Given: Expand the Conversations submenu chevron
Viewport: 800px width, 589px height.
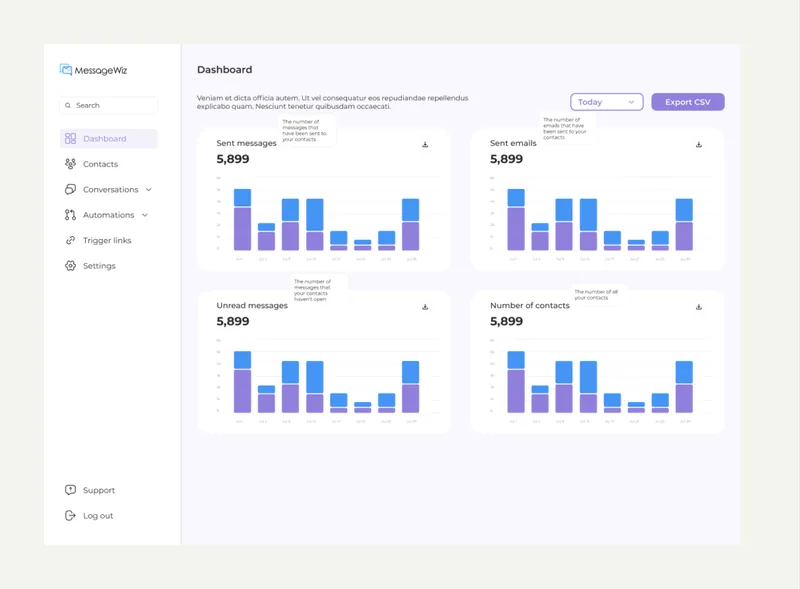Looking at the screenshot, I should (x=148, y=189).
